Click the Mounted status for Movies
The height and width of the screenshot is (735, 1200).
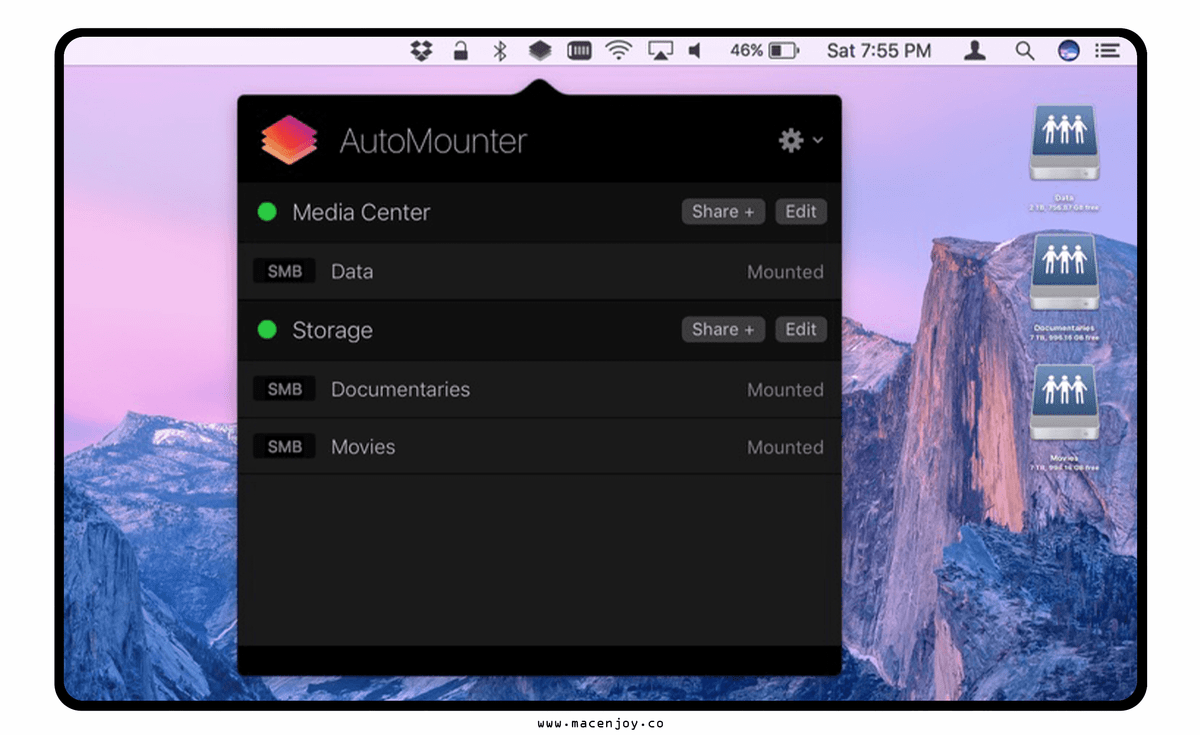[x=785, y=448]
